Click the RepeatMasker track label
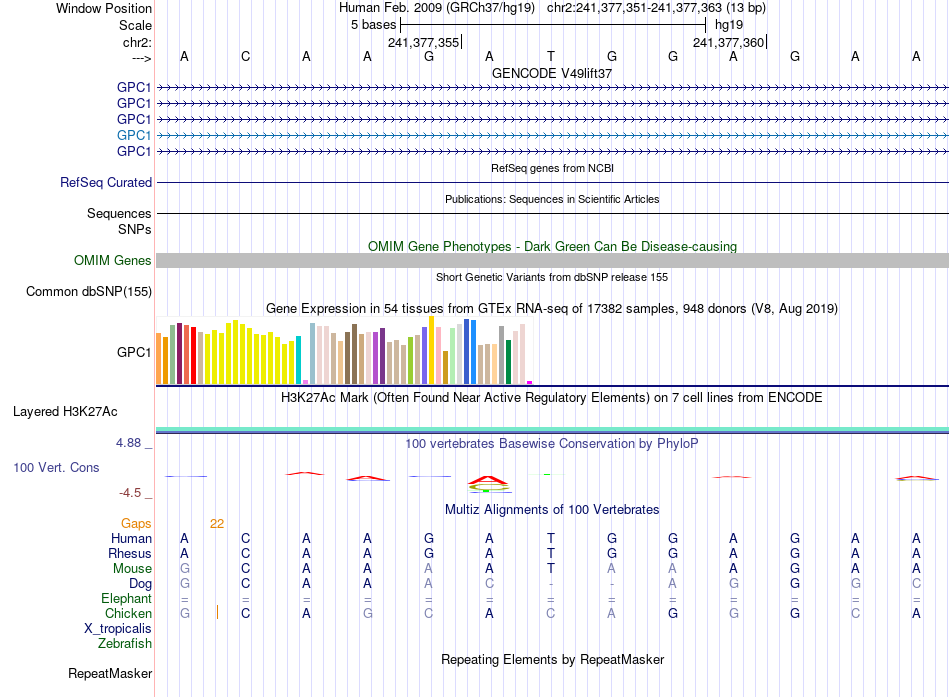Image resolution: width=950 pixels, height=697 pixels. point(110,673)
